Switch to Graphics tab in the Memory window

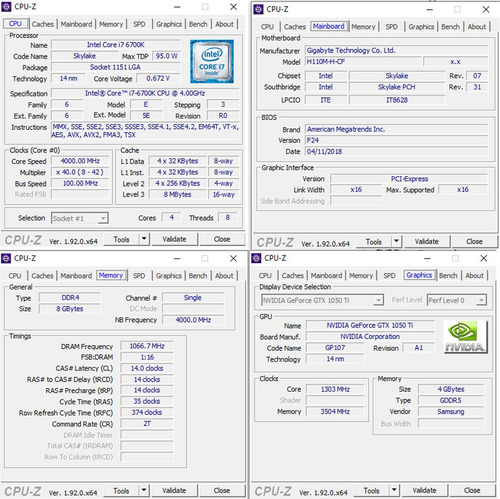pos(169,276)
